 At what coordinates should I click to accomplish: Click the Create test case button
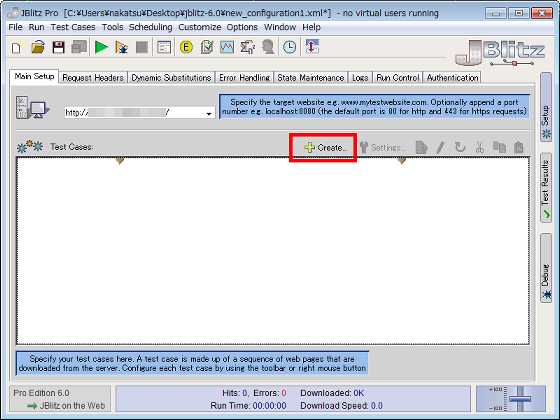tap(325, 148)
